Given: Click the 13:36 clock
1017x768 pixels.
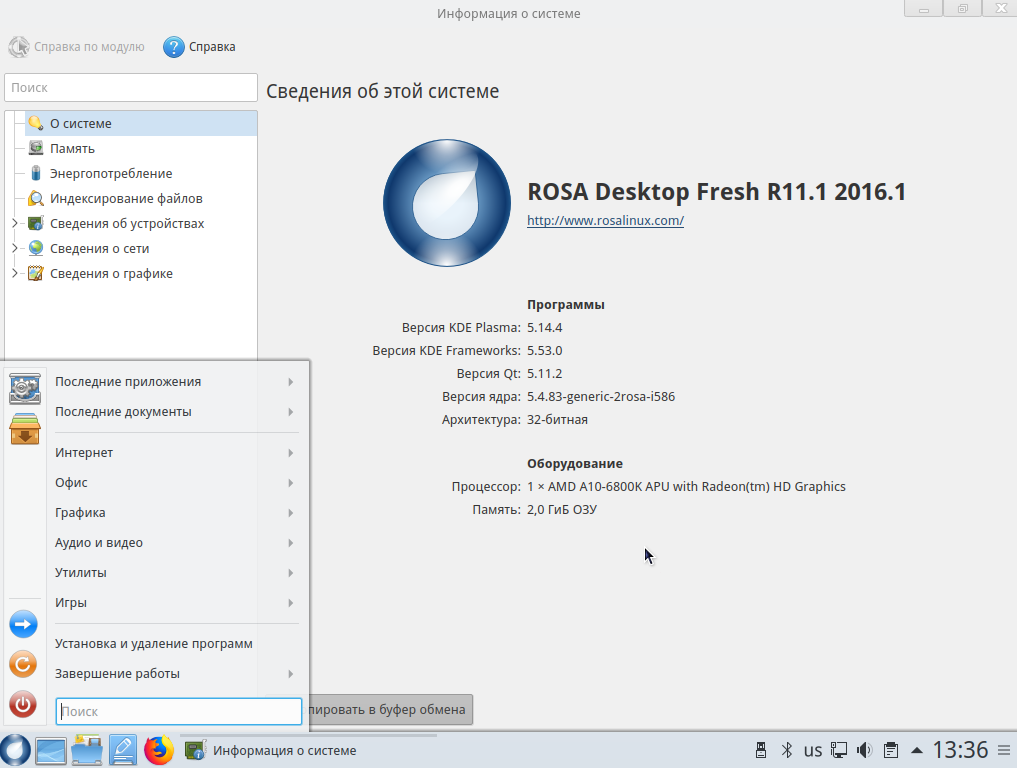Looking at the screenshot, I should coord(960,750).
